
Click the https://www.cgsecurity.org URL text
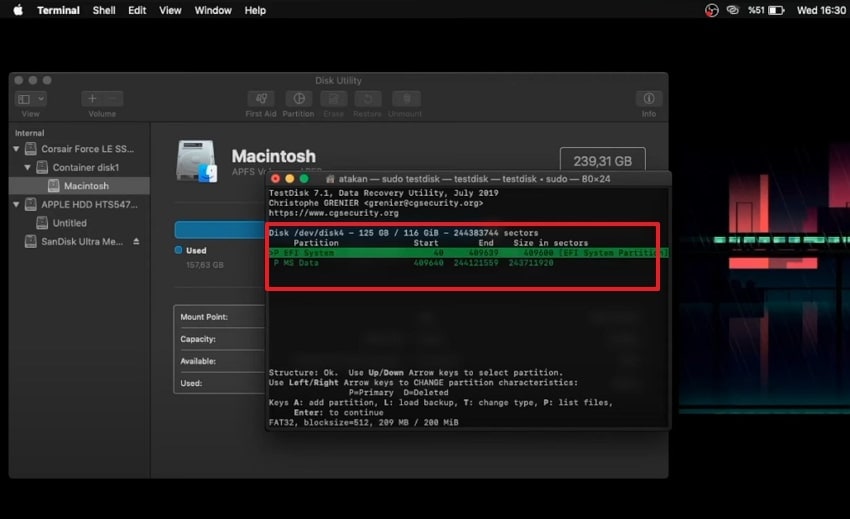tap(333, 213)
